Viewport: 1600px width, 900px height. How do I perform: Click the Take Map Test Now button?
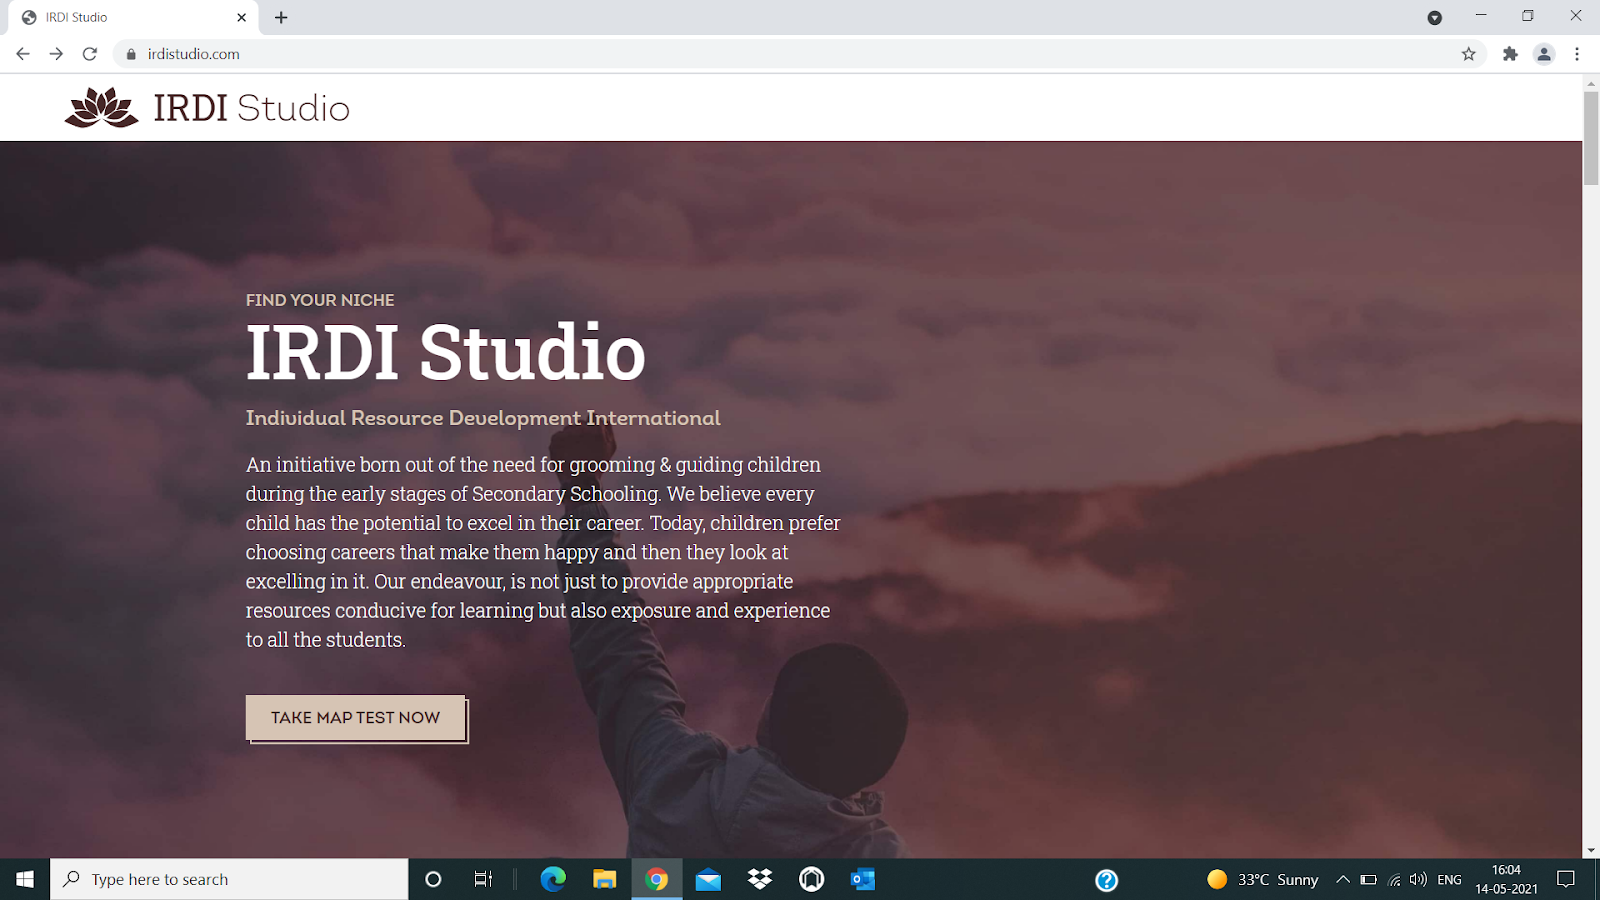(356, 718)
